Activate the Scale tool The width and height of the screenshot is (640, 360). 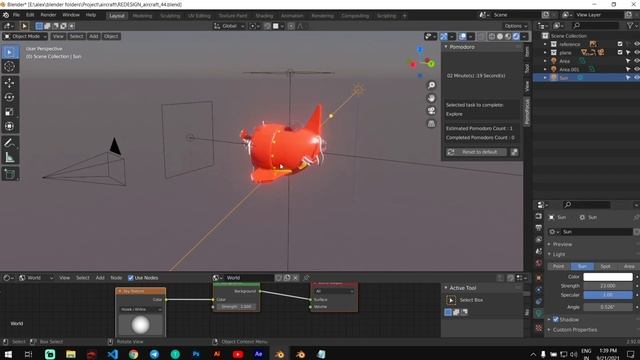point(10,112)
